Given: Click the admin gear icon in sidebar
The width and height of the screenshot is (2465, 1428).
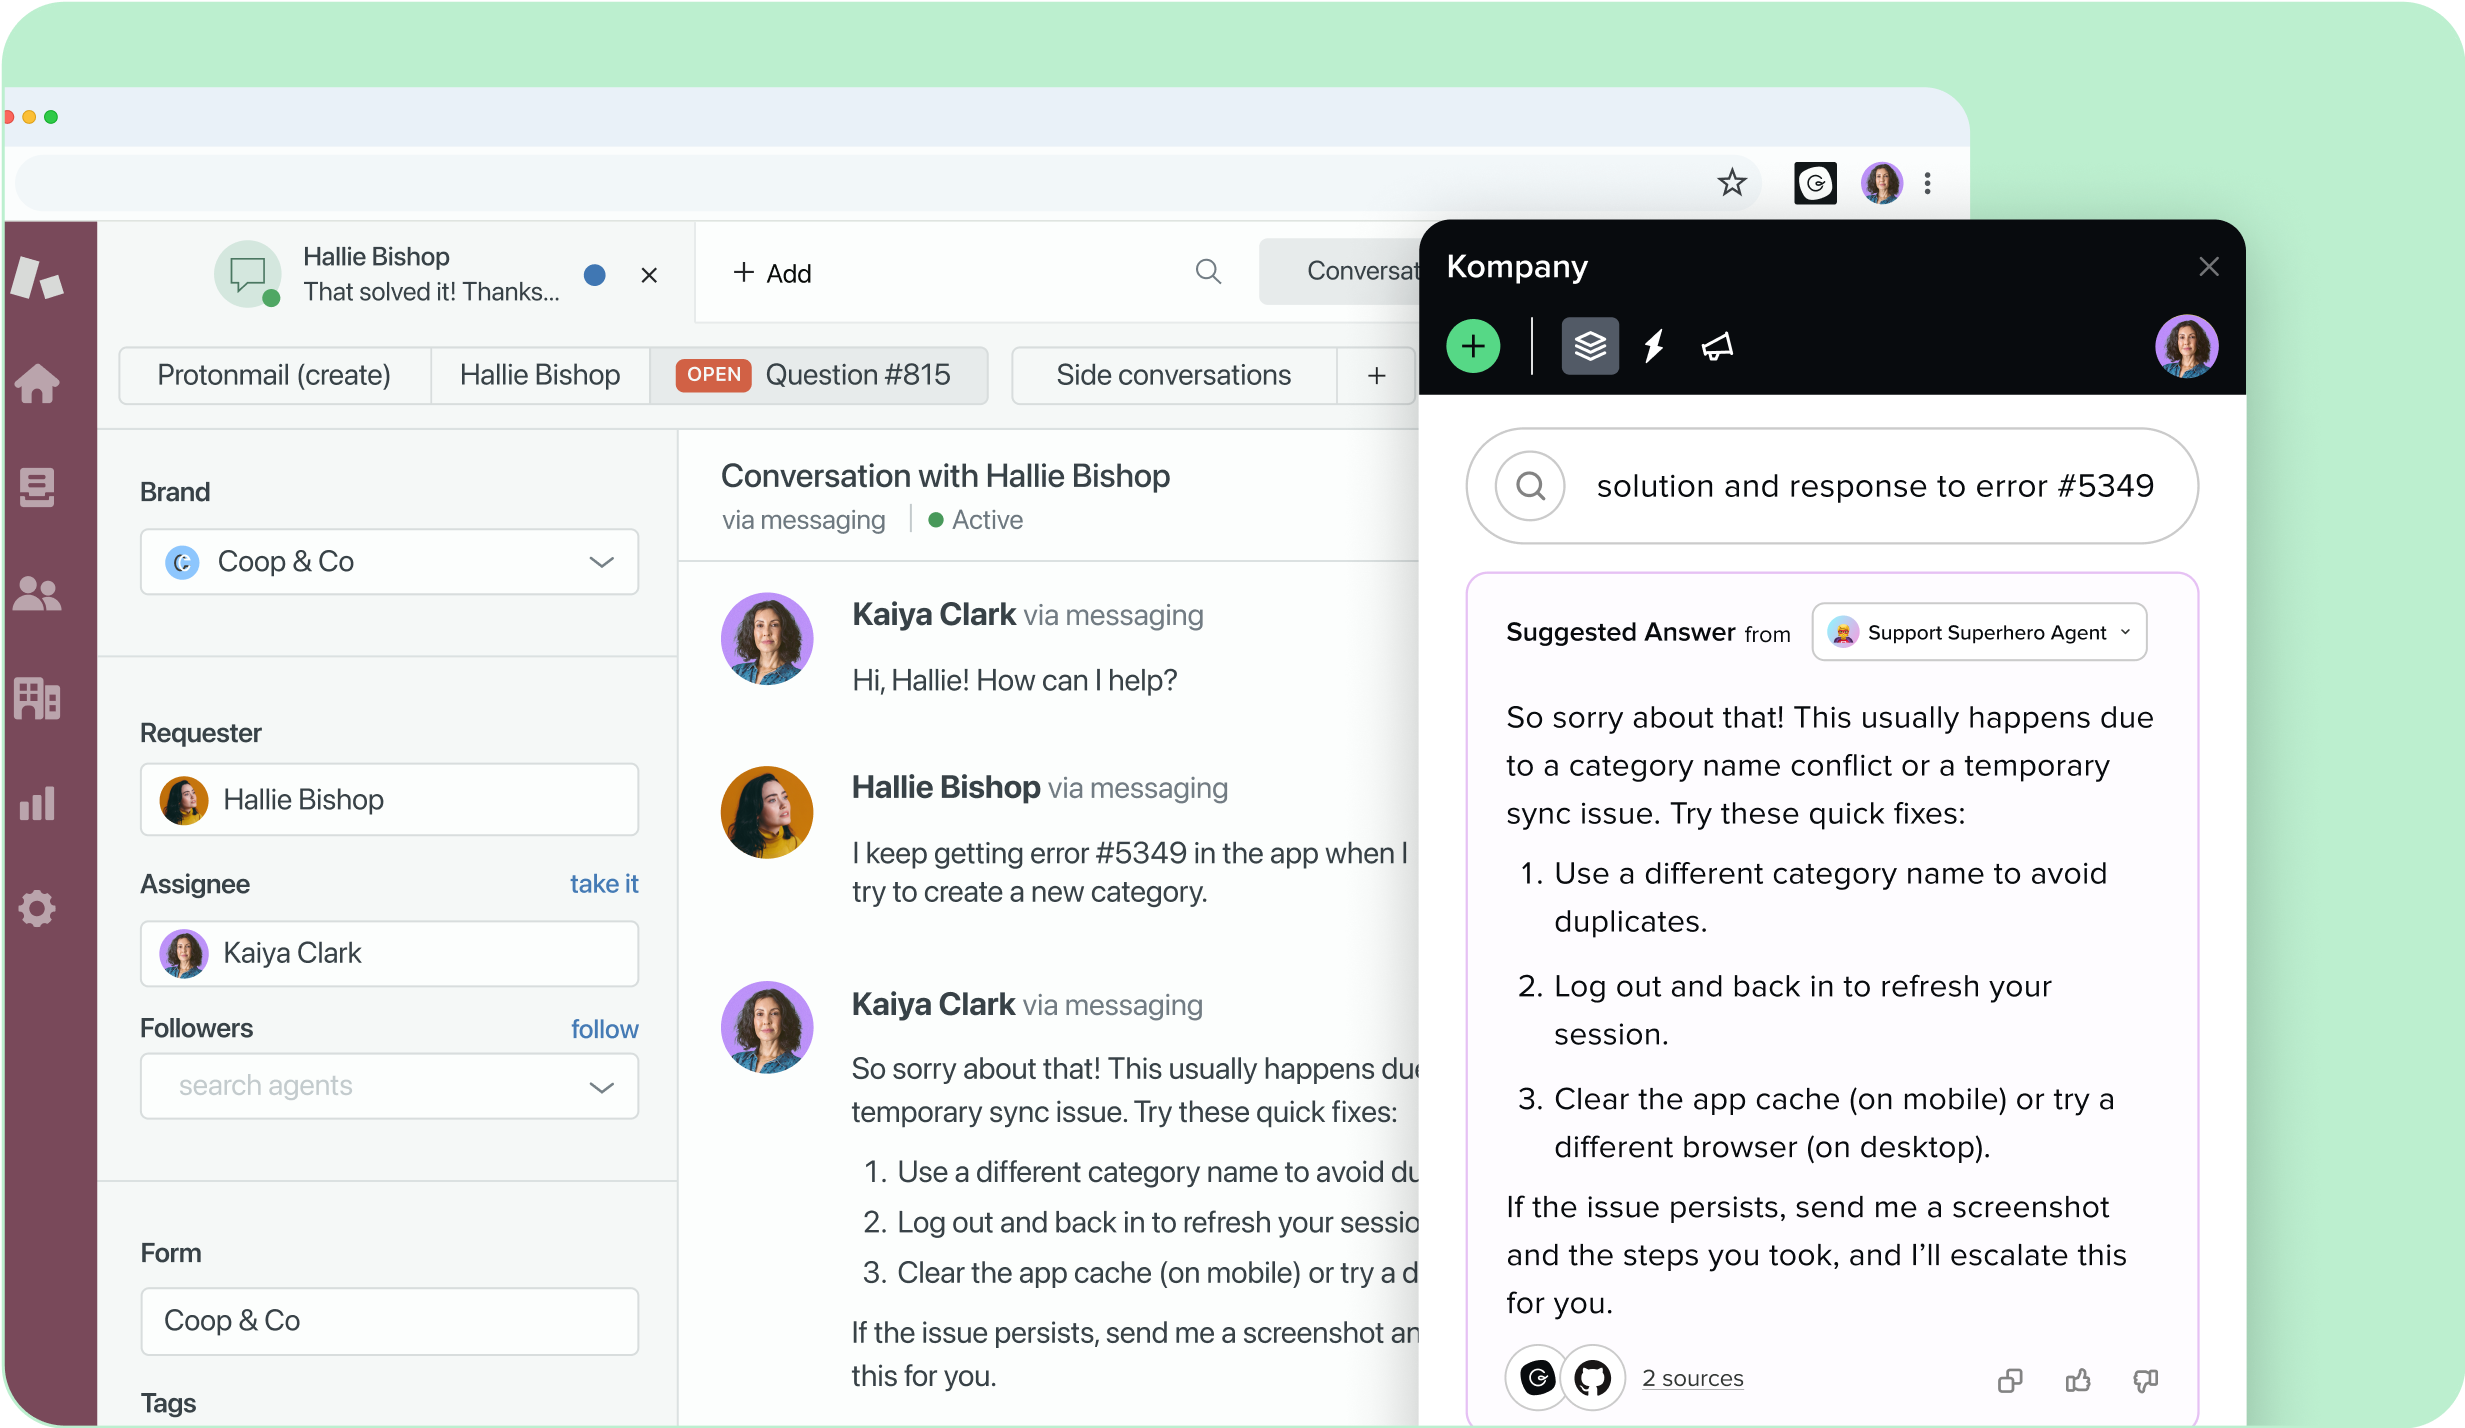Looking at the screenshot, I should click(37, 909).
